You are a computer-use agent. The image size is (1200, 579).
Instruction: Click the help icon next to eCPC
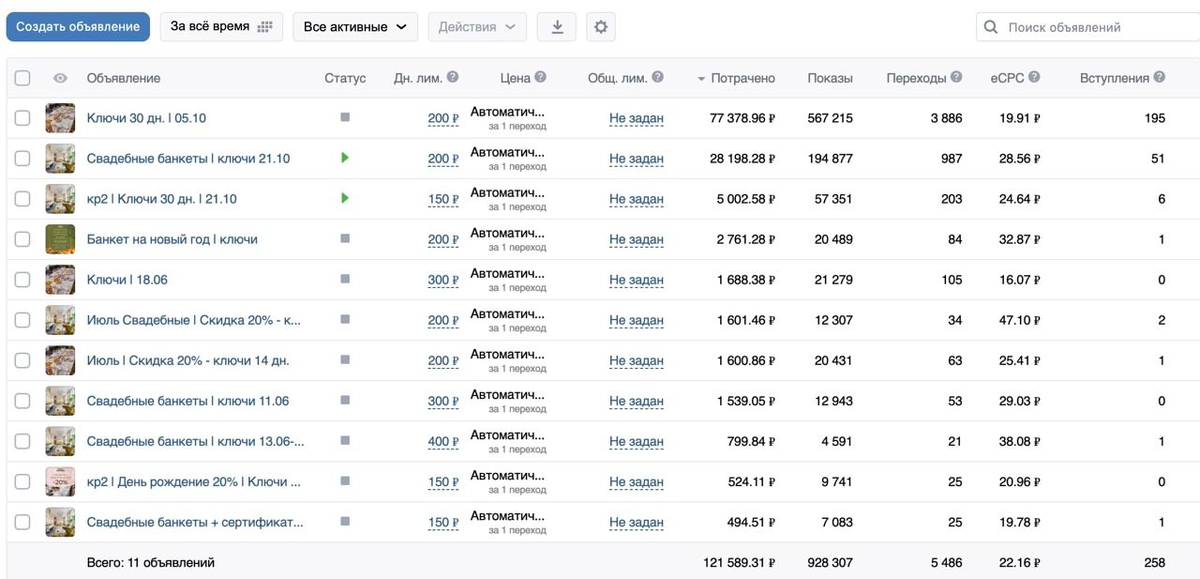(1034, 77)
